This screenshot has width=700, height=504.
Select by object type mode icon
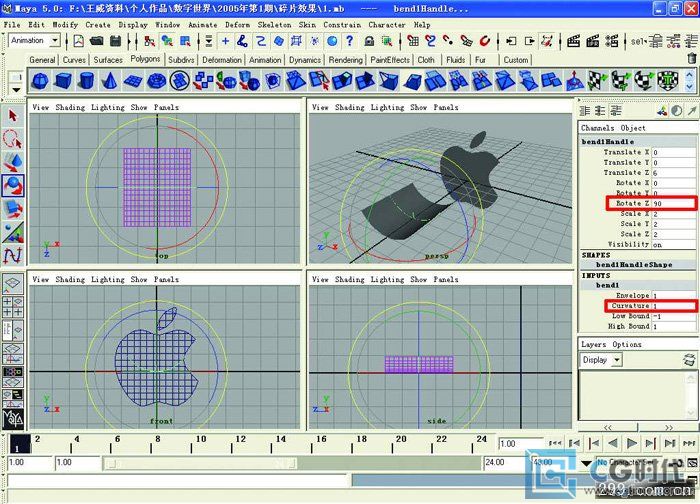point(167,41)
